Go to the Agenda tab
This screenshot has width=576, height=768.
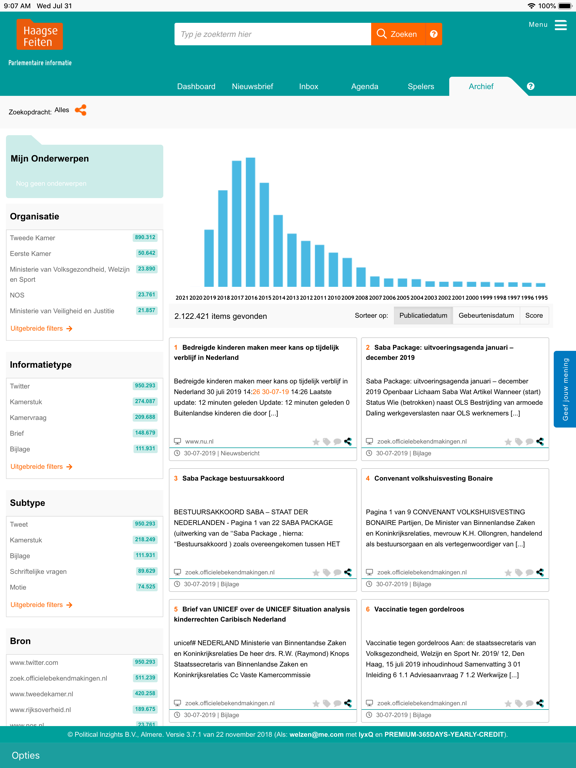364,86
